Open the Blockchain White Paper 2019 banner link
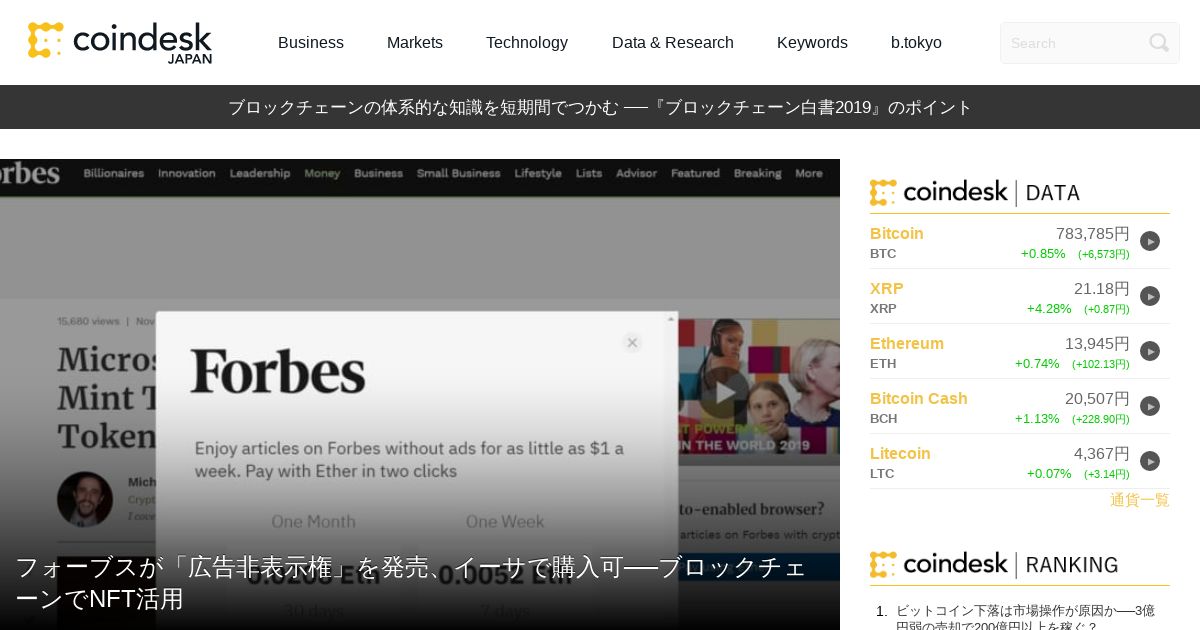 click(600, 107)
